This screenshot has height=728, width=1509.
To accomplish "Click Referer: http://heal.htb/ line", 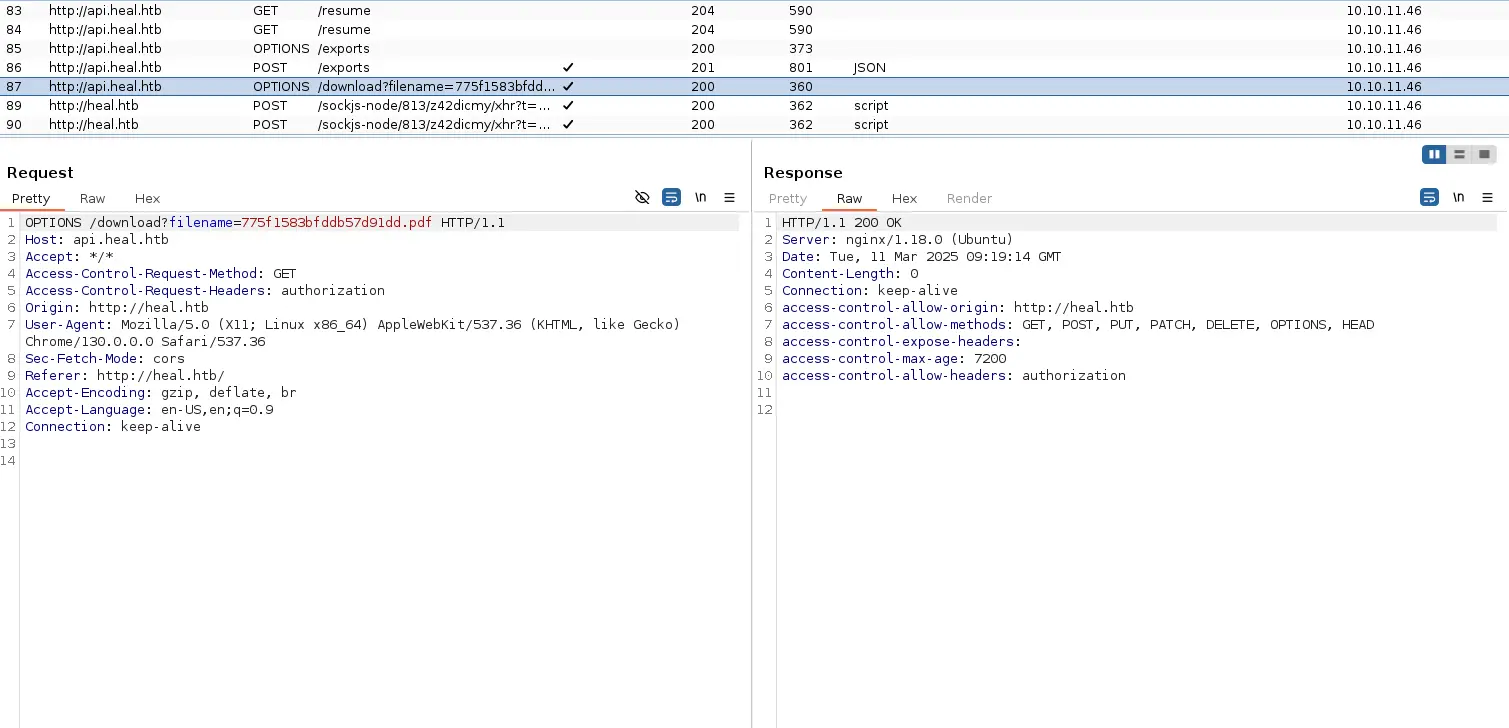I will 125,376.
